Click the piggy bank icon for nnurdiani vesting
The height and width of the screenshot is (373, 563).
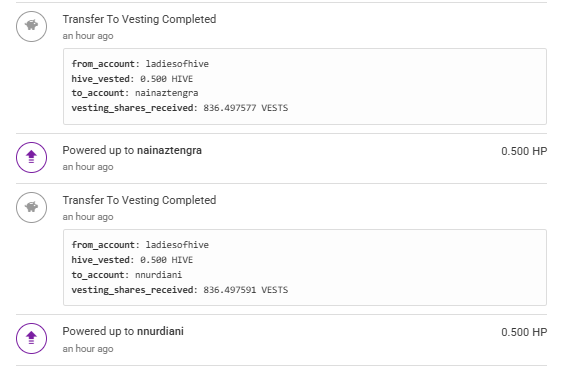coord(32,207)
